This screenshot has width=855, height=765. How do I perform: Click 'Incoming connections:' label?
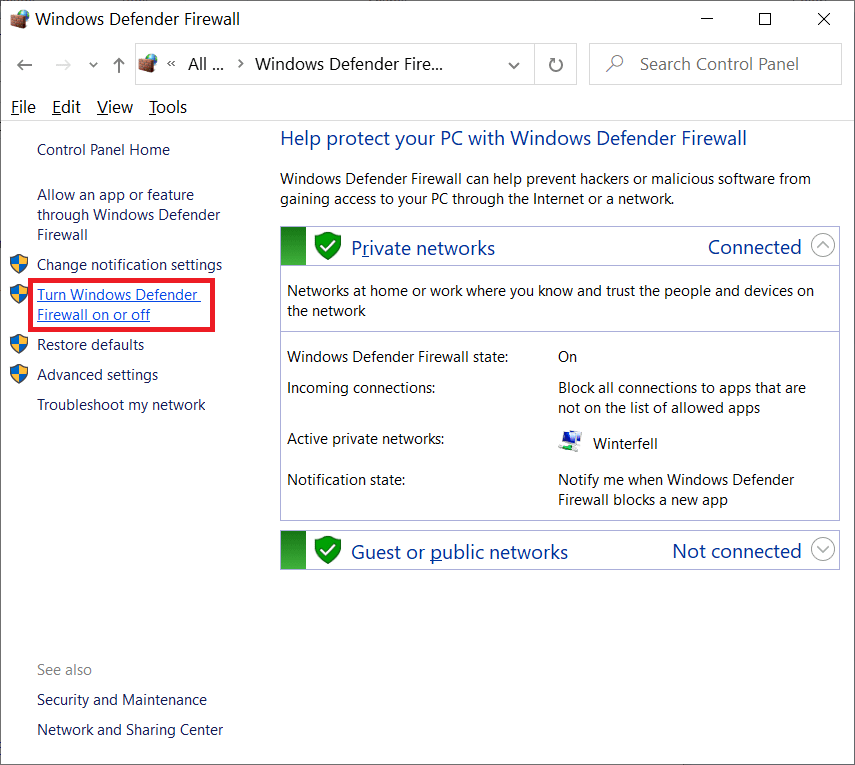pos(361,388)
